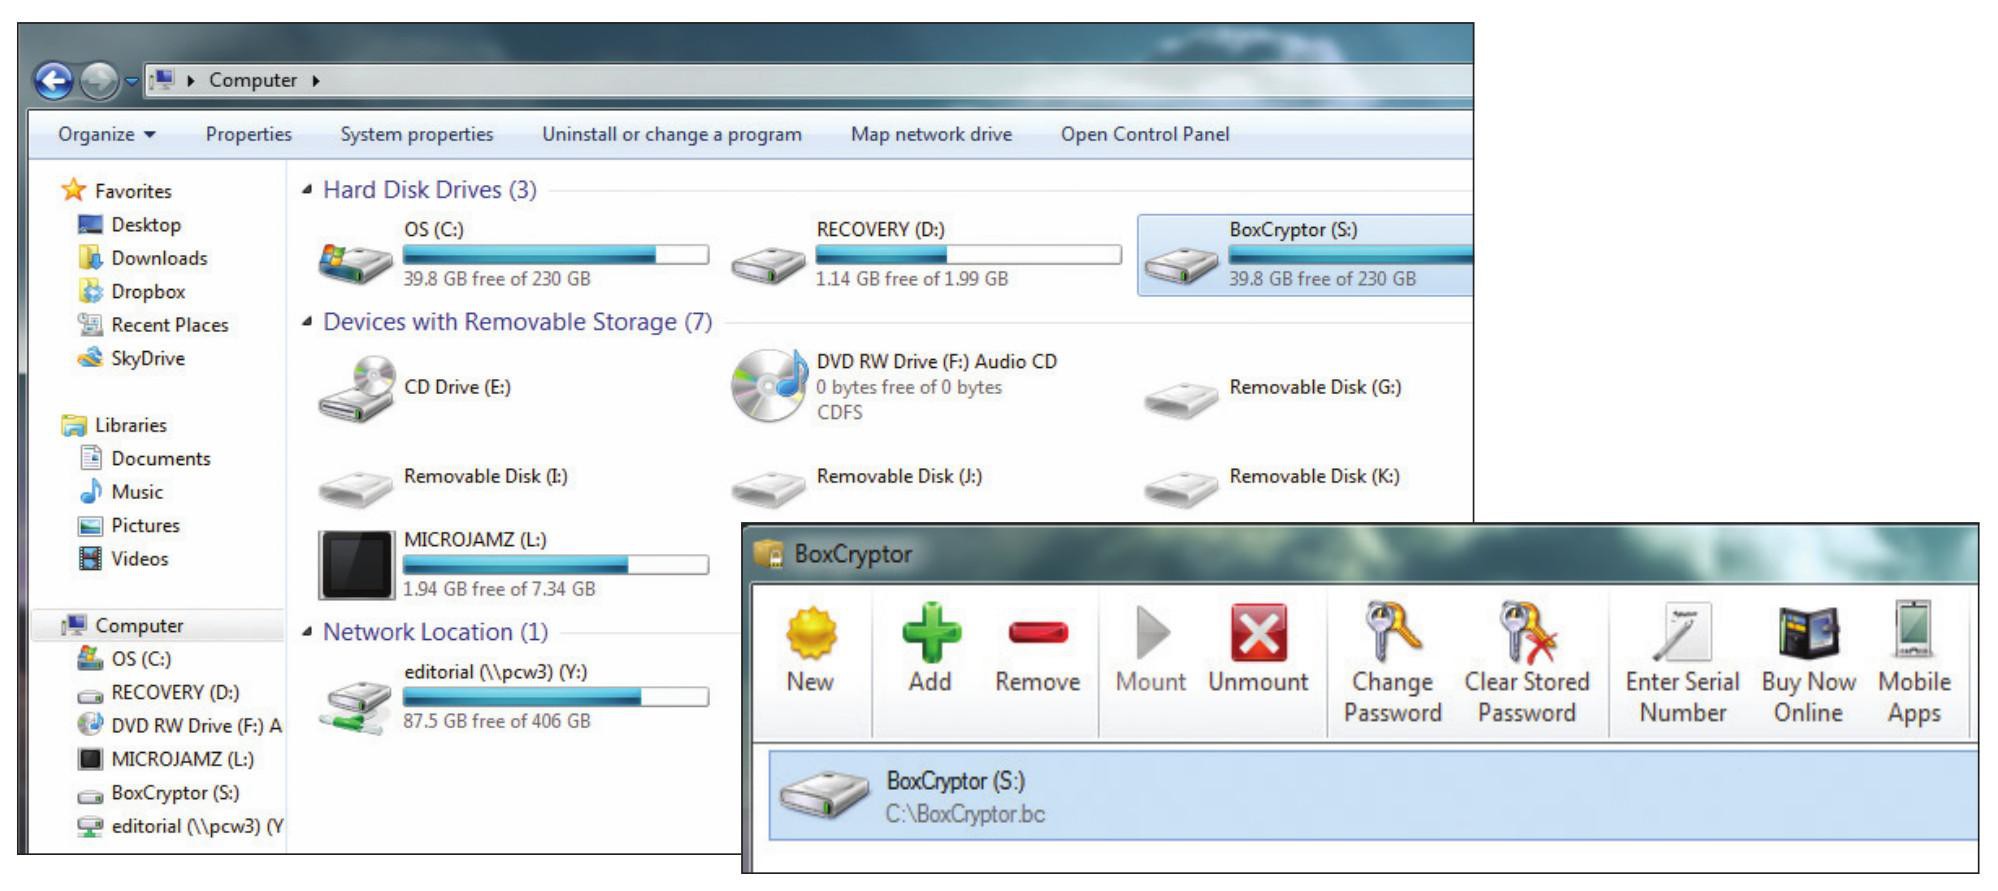Click Uninstall or change a program

pyautogui.click(x=671, y=134)
